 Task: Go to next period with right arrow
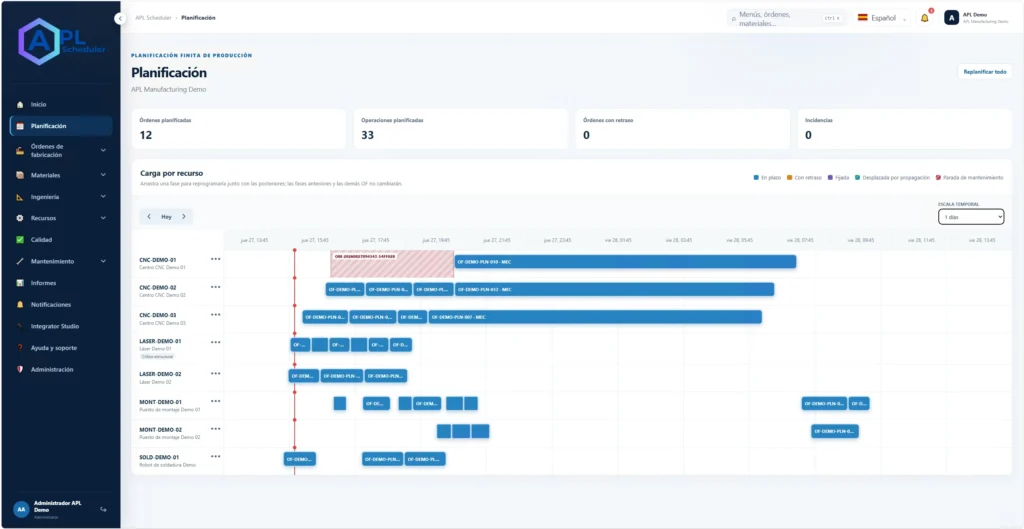[x=184, y=216]
